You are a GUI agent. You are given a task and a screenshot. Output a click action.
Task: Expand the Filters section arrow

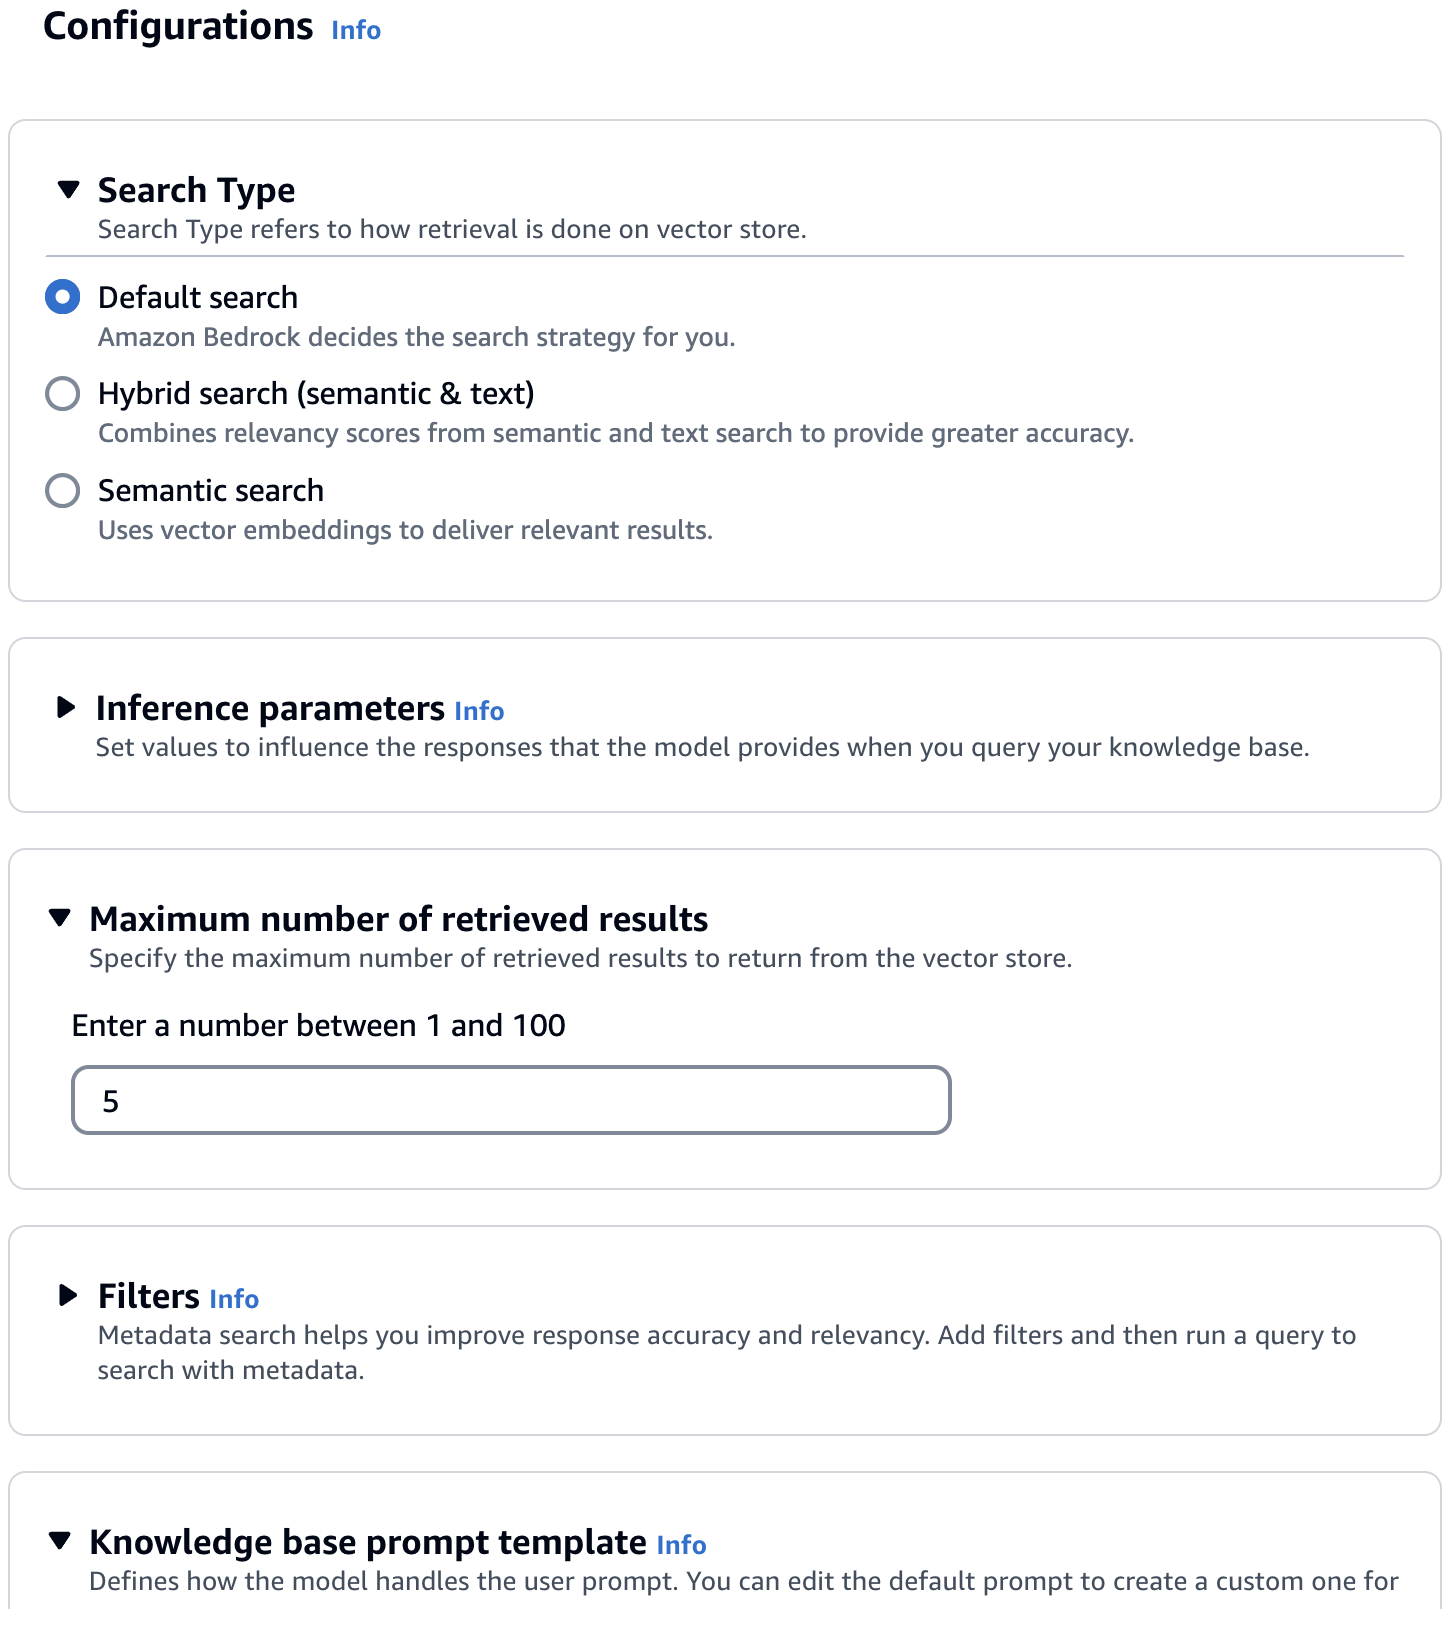click(68, 1296)
